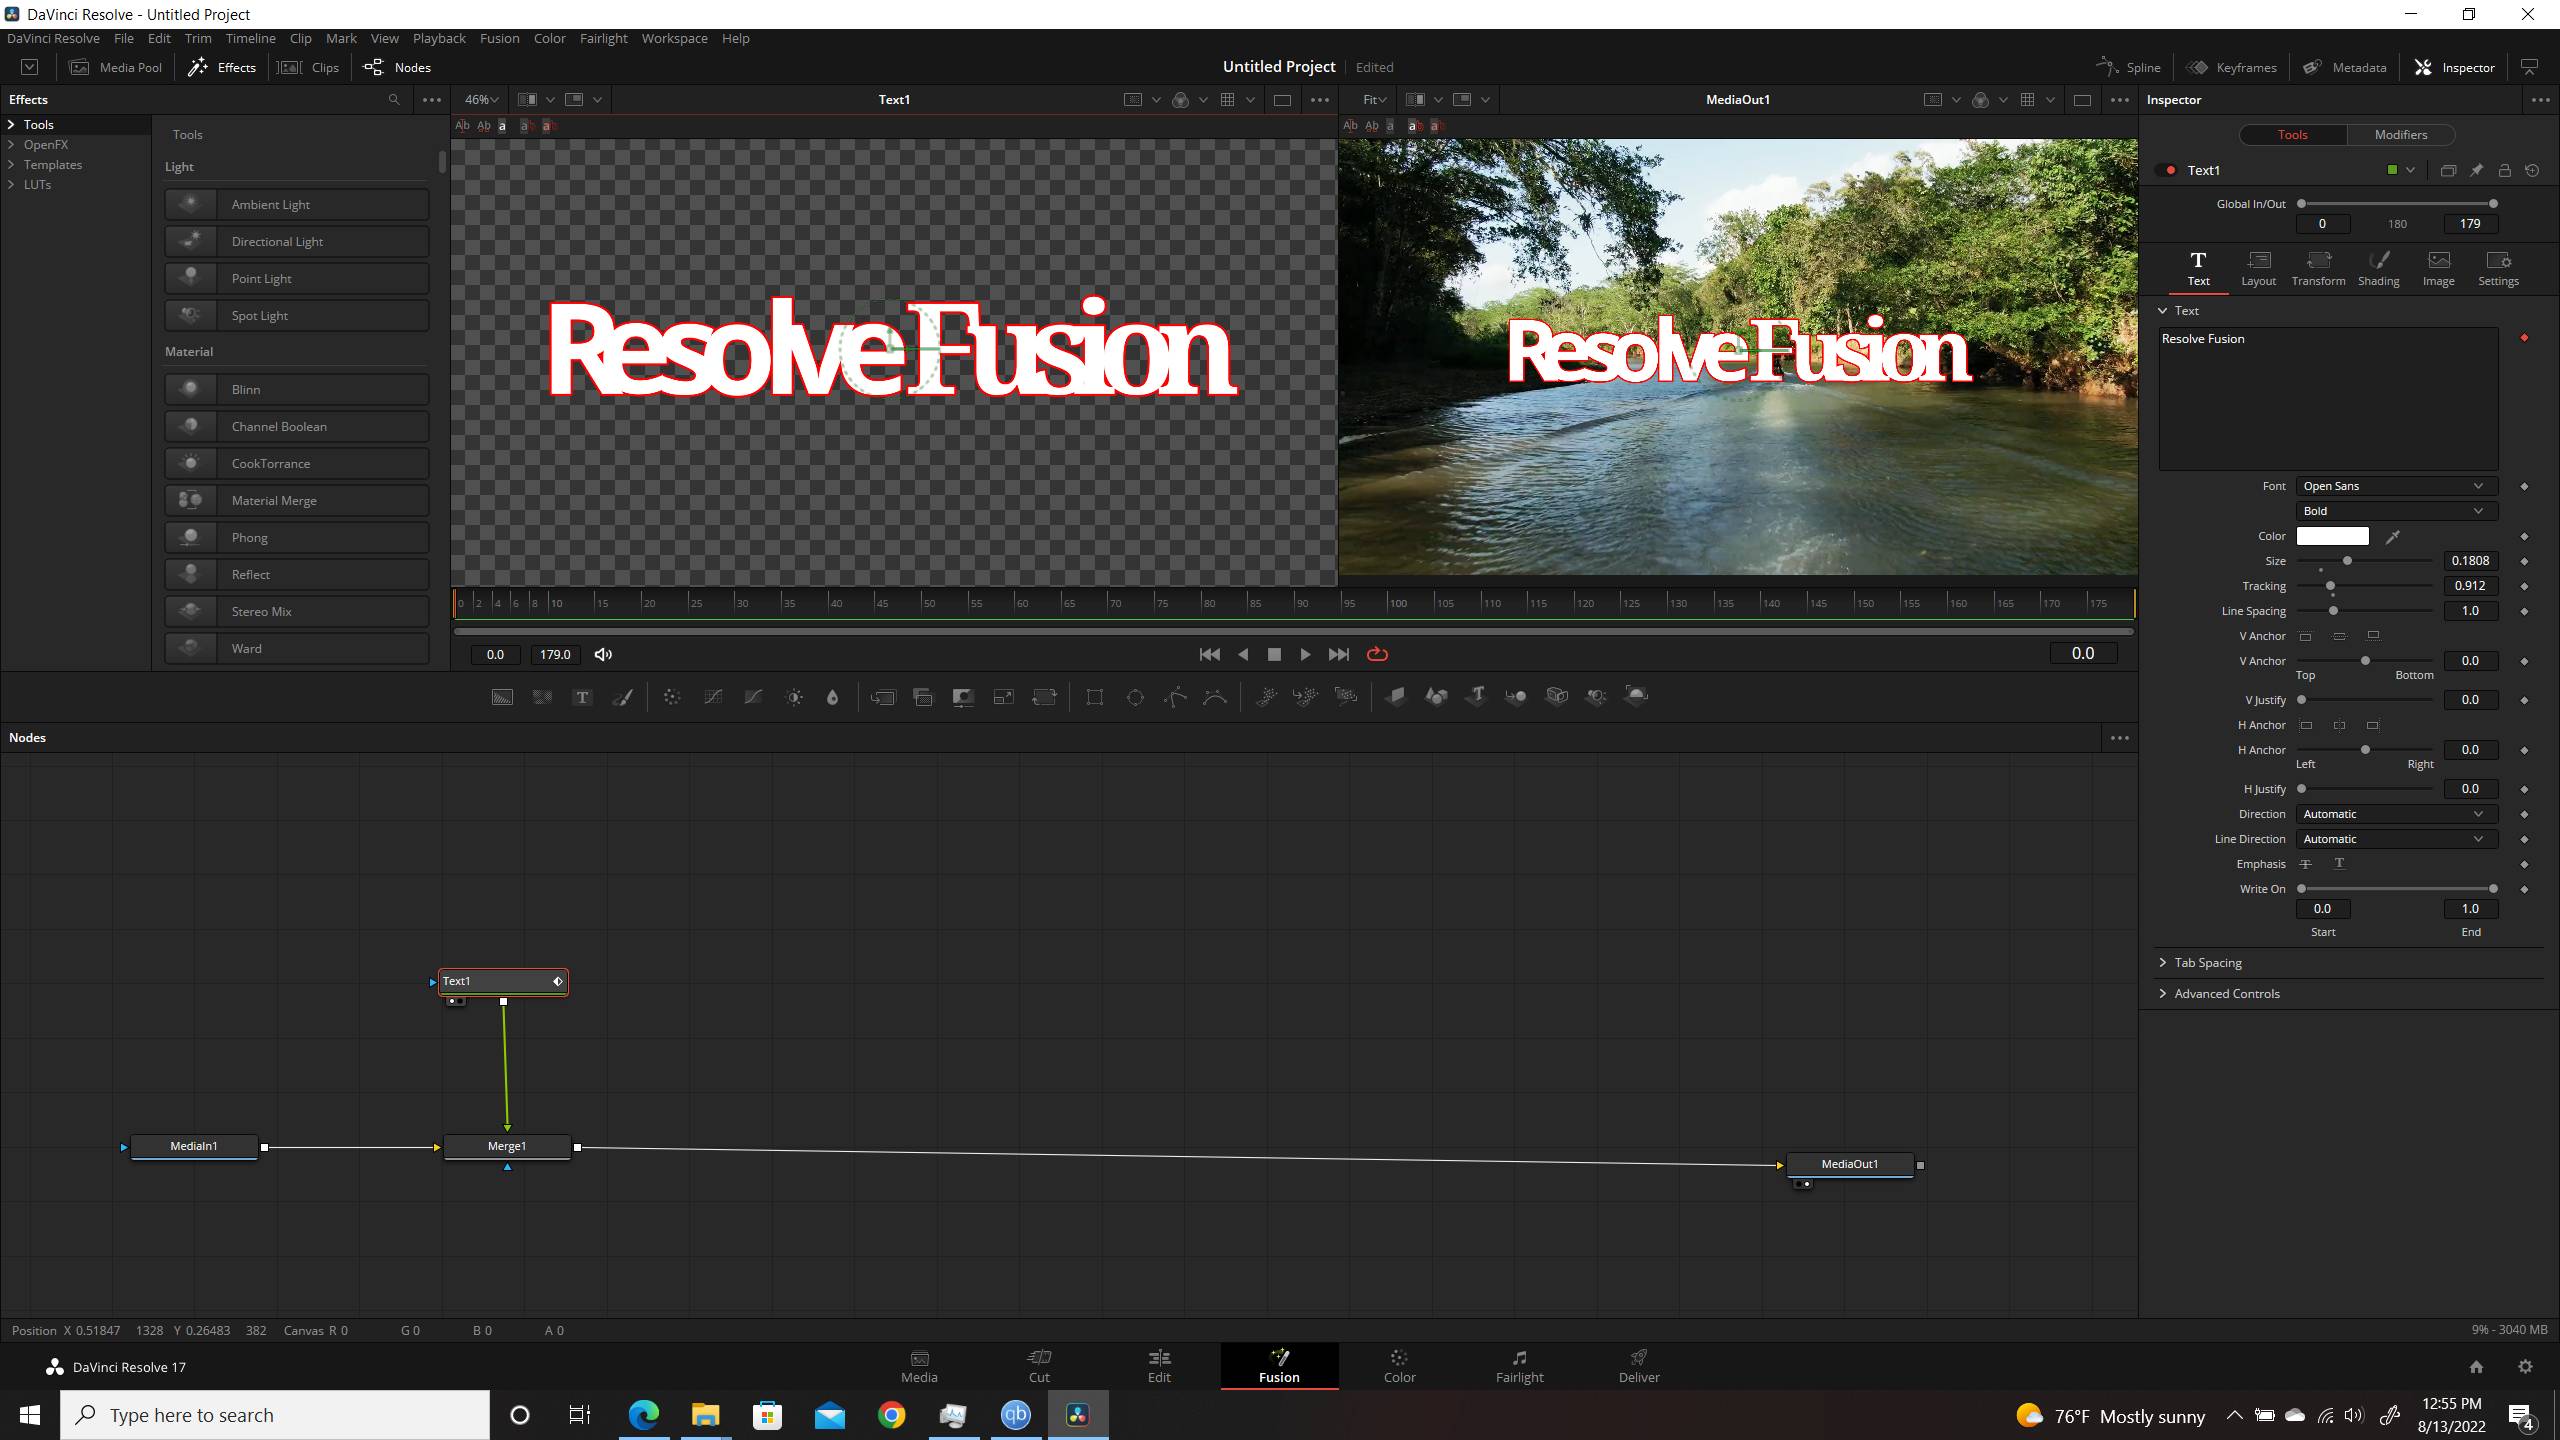
Task: Select the Phong material tool
Action: click(x=297, y=537)
